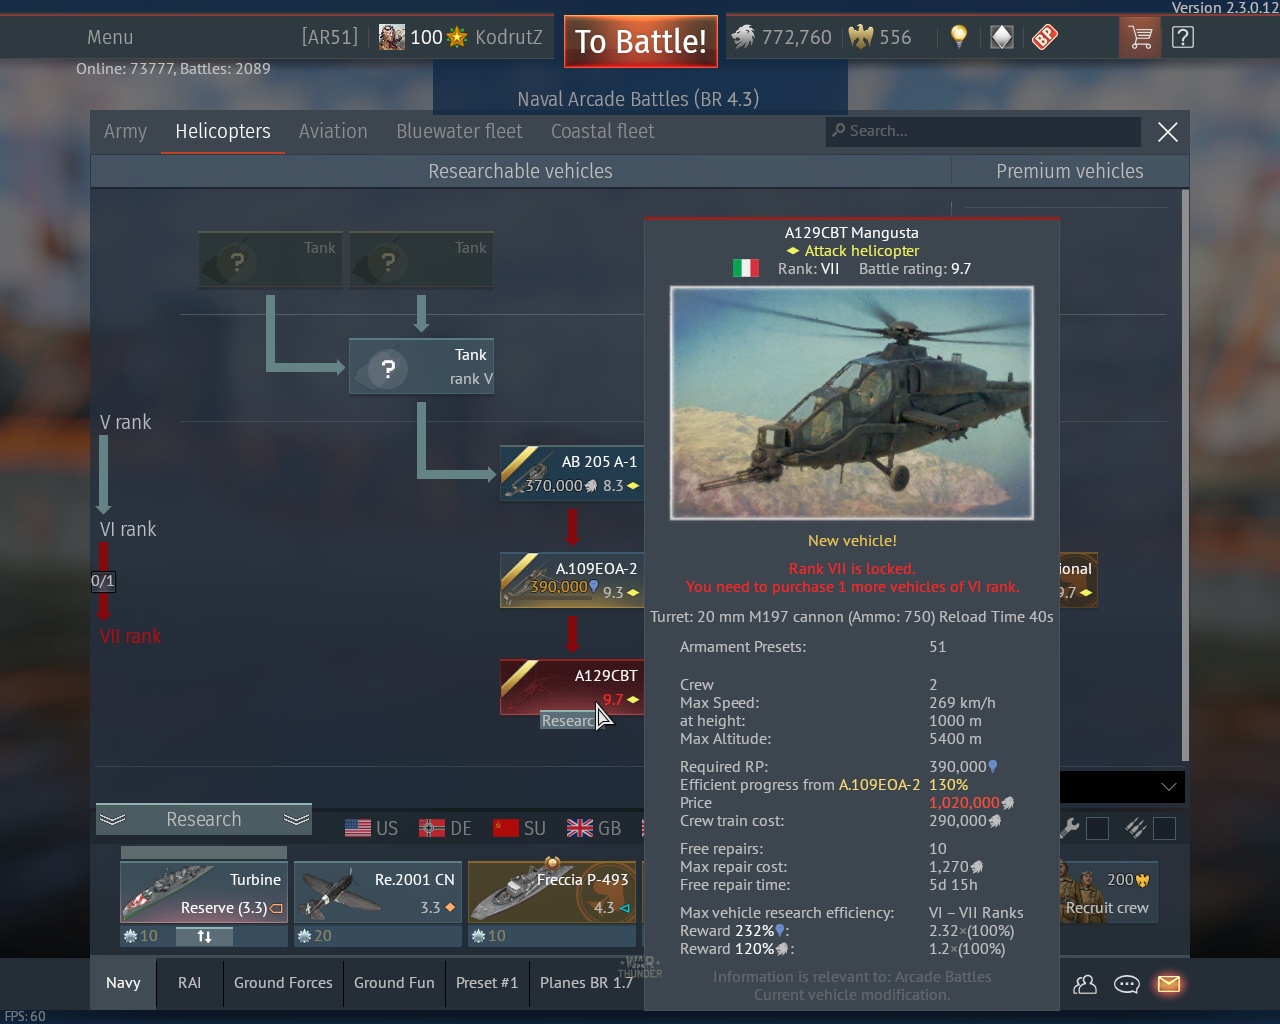1280x1024 pixels.
Task: Open the contacts friends icon
Action: [x=1084, y=985]
